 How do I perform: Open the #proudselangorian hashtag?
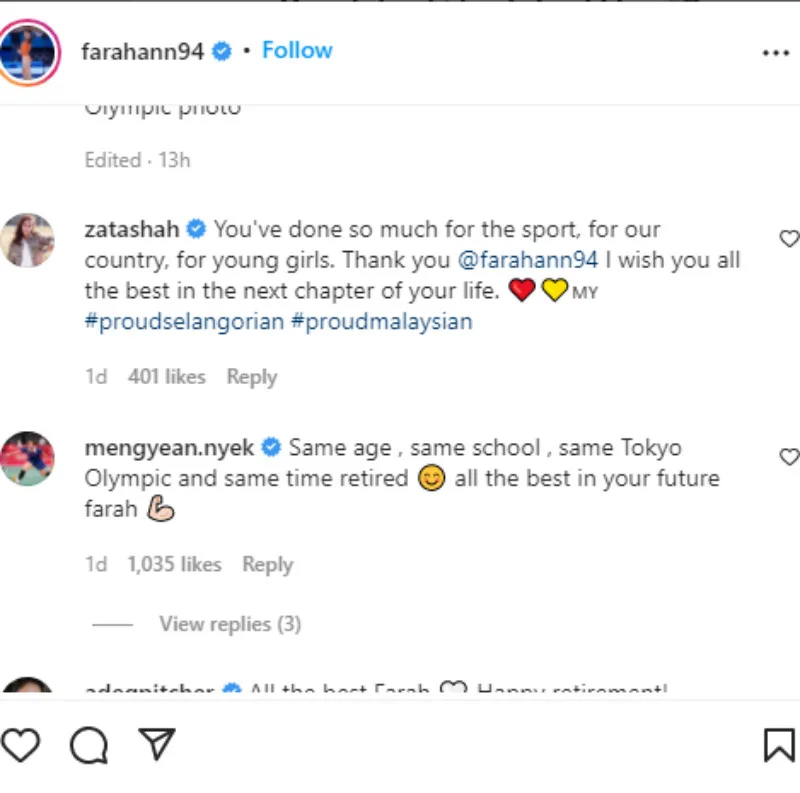pos(184,322)
